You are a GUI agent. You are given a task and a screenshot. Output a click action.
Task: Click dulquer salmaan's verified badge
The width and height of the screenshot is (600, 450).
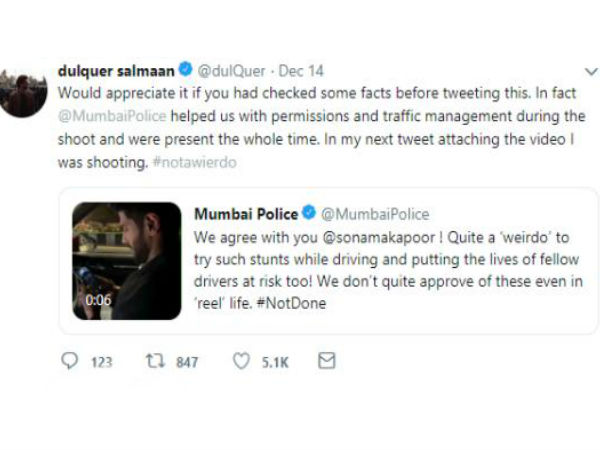186,71
